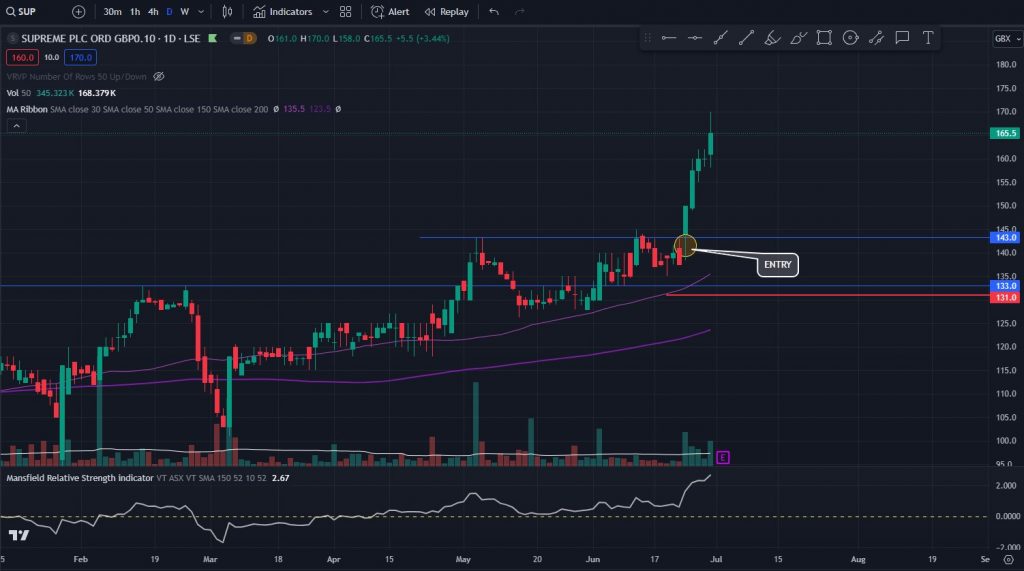Open the layout grid templates icon

click(x=345, y=12)
